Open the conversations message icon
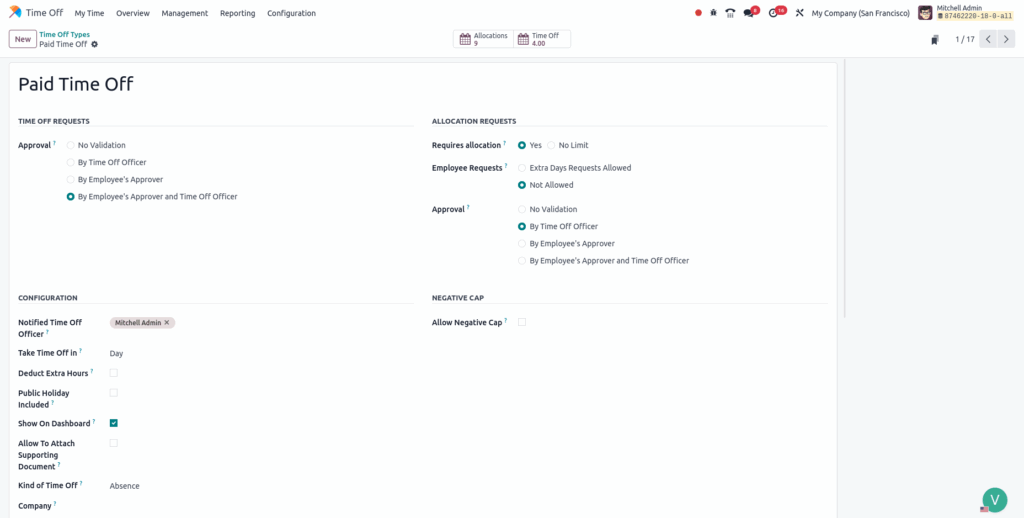The width and height of the screenshot is (1024, 518). click(x=749, y=13)
